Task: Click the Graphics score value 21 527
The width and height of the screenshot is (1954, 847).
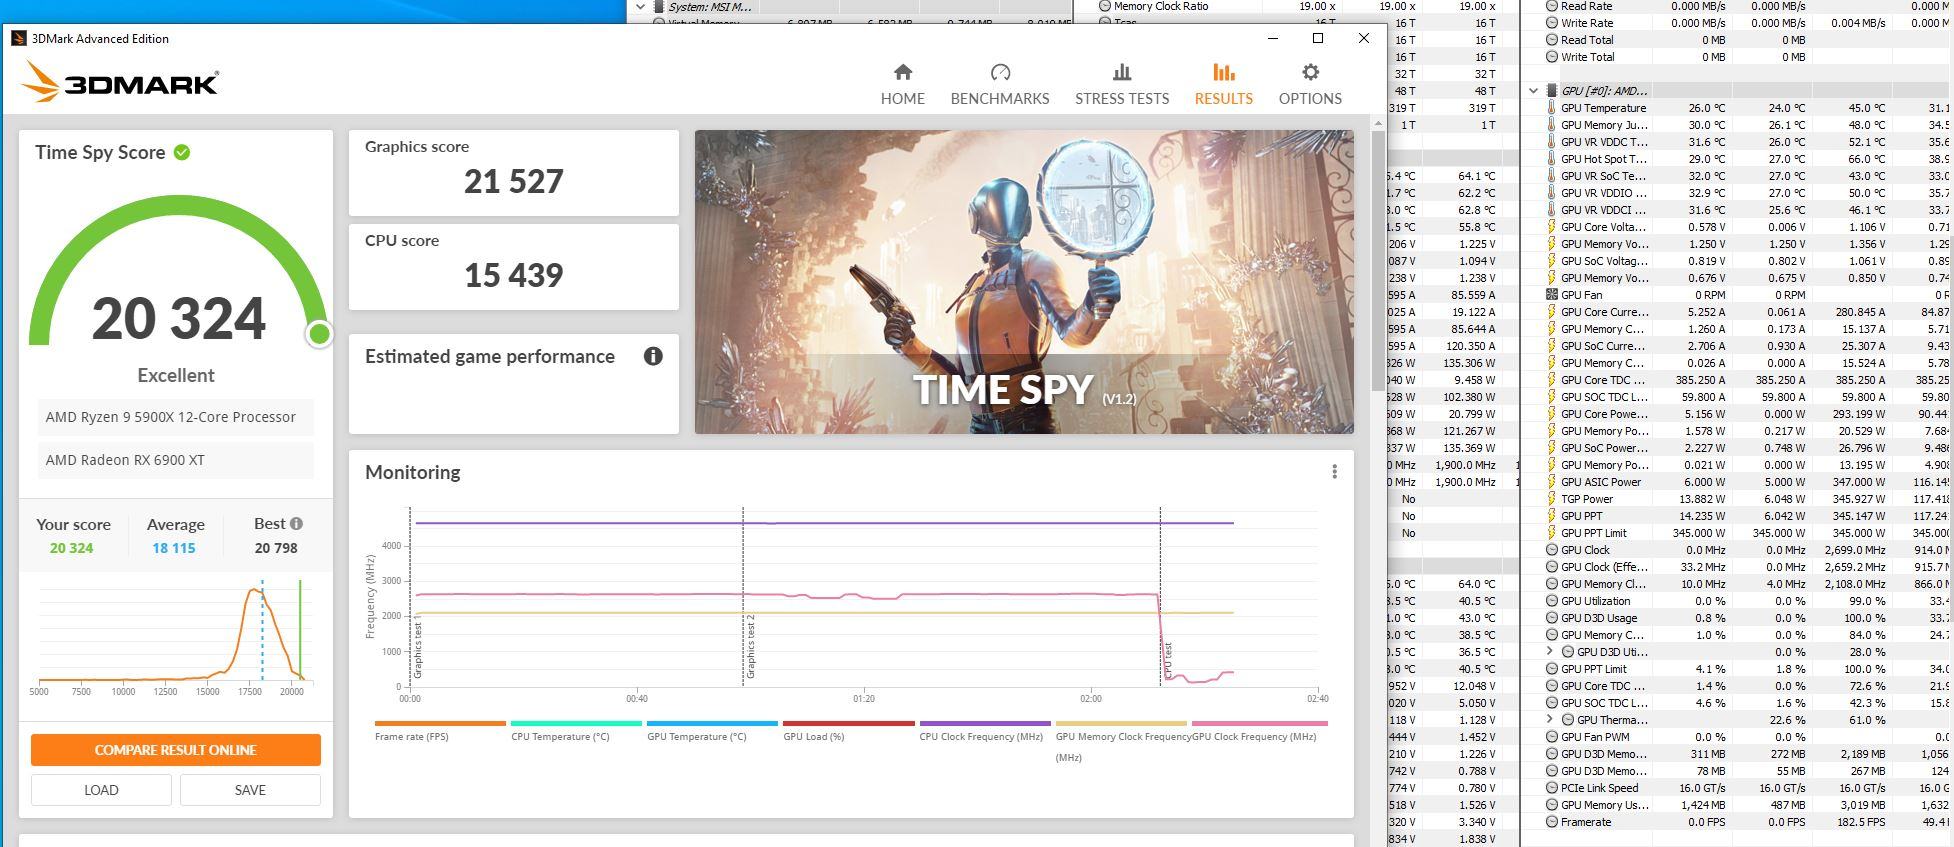Action: [x=513, y=181]
